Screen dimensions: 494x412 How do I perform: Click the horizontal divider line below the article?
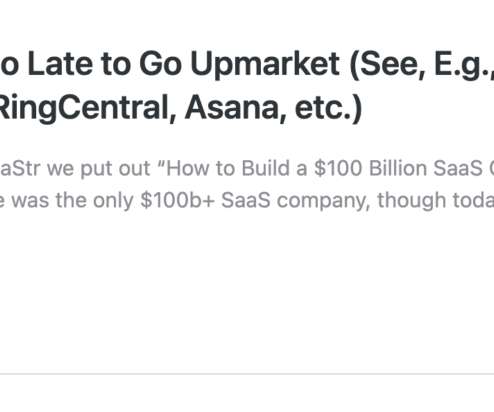pyautogui.click(x=247, y=374)
